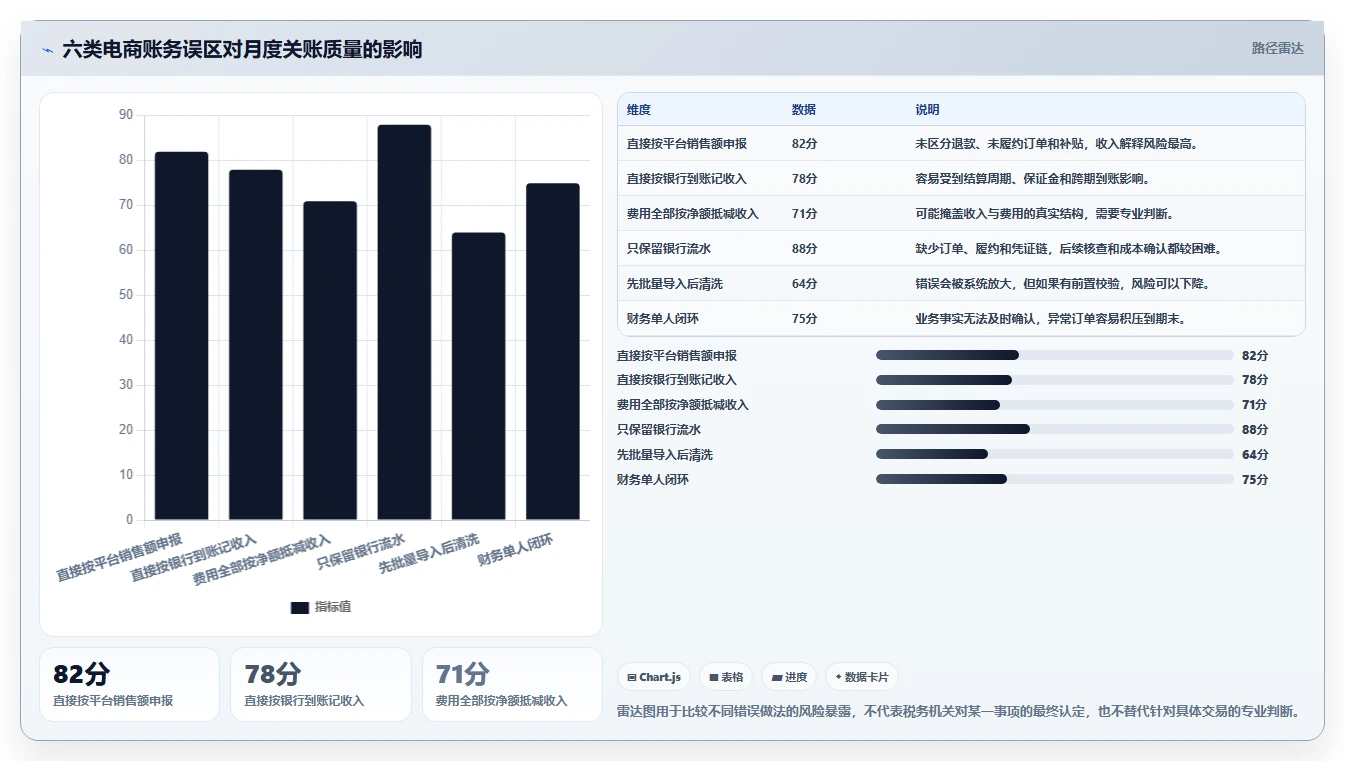
Task: Click the 64分 table cell
Action: (x=804, y=284)
